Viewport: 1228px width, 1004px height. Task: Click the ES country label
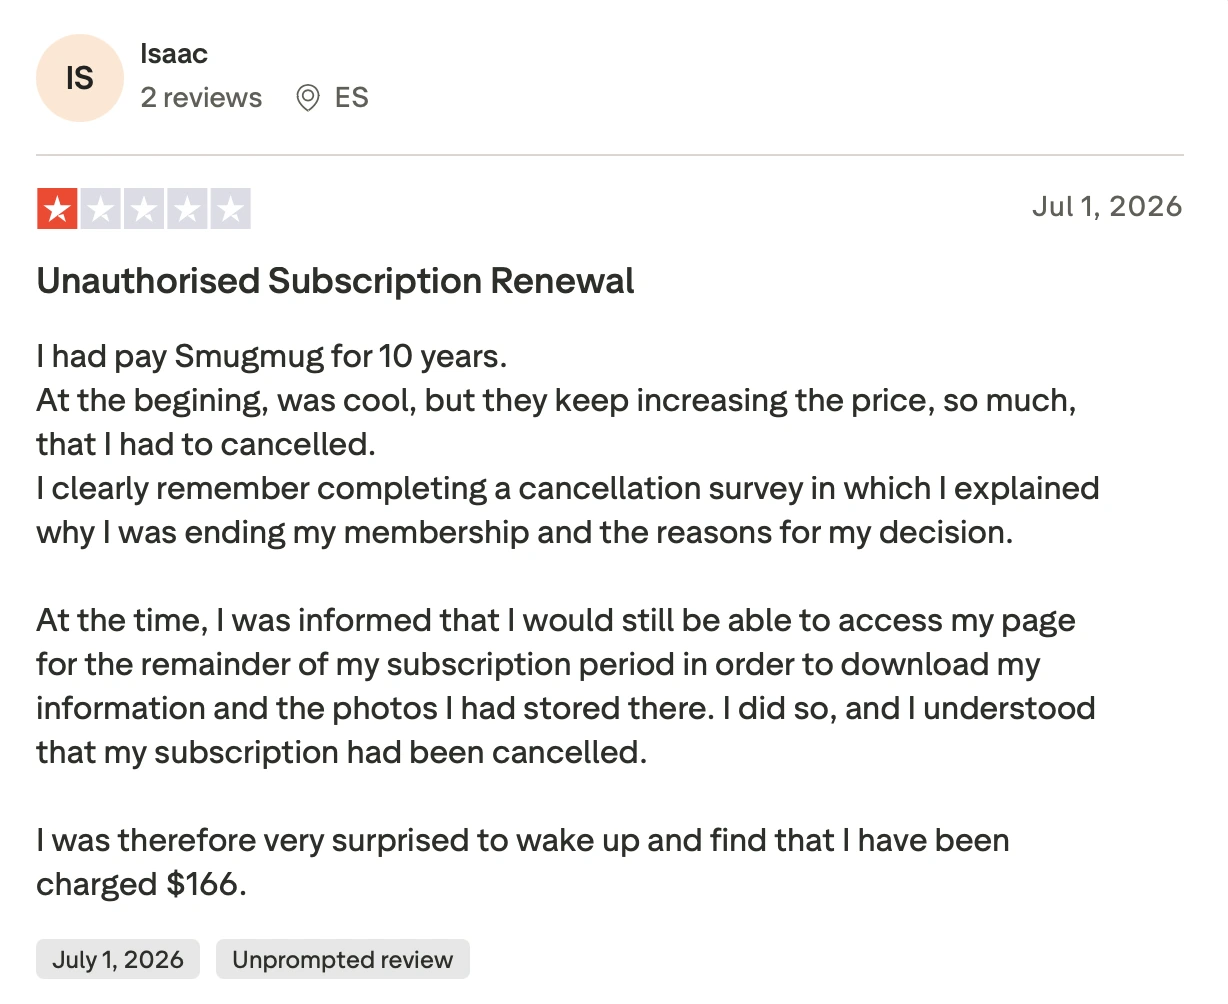tap(352, 98)
